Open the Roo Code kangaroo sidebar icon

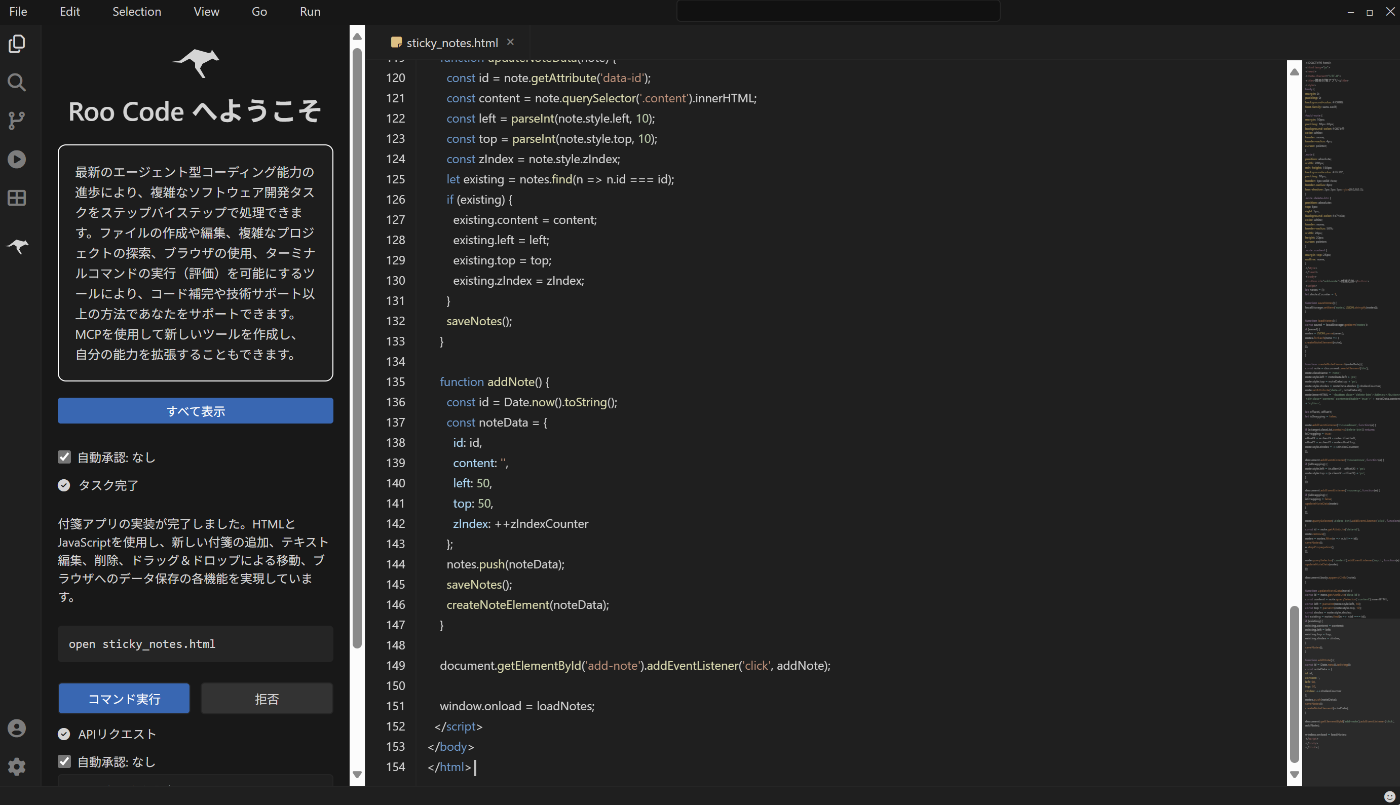(17, 246)
